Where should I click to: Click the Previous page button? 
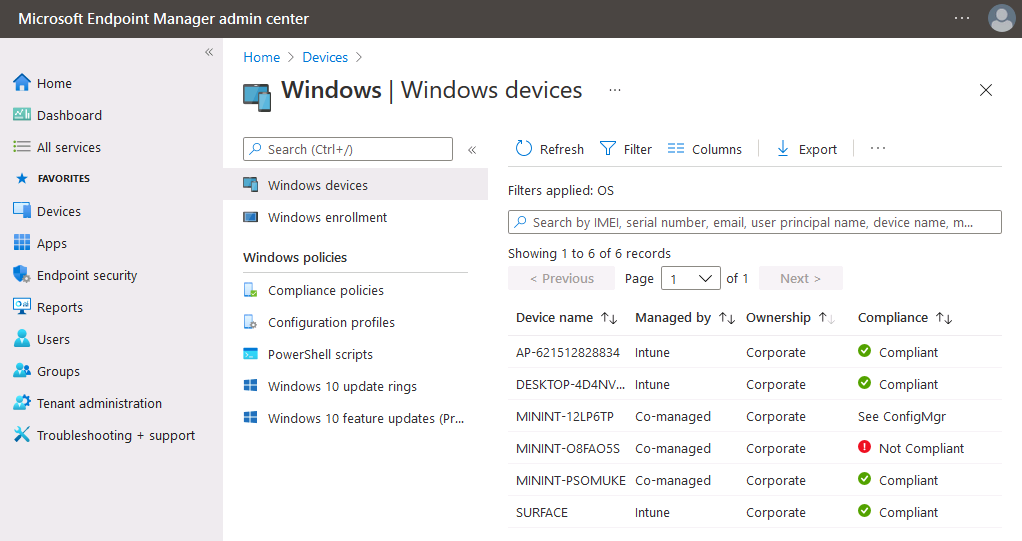pos(561,278)
